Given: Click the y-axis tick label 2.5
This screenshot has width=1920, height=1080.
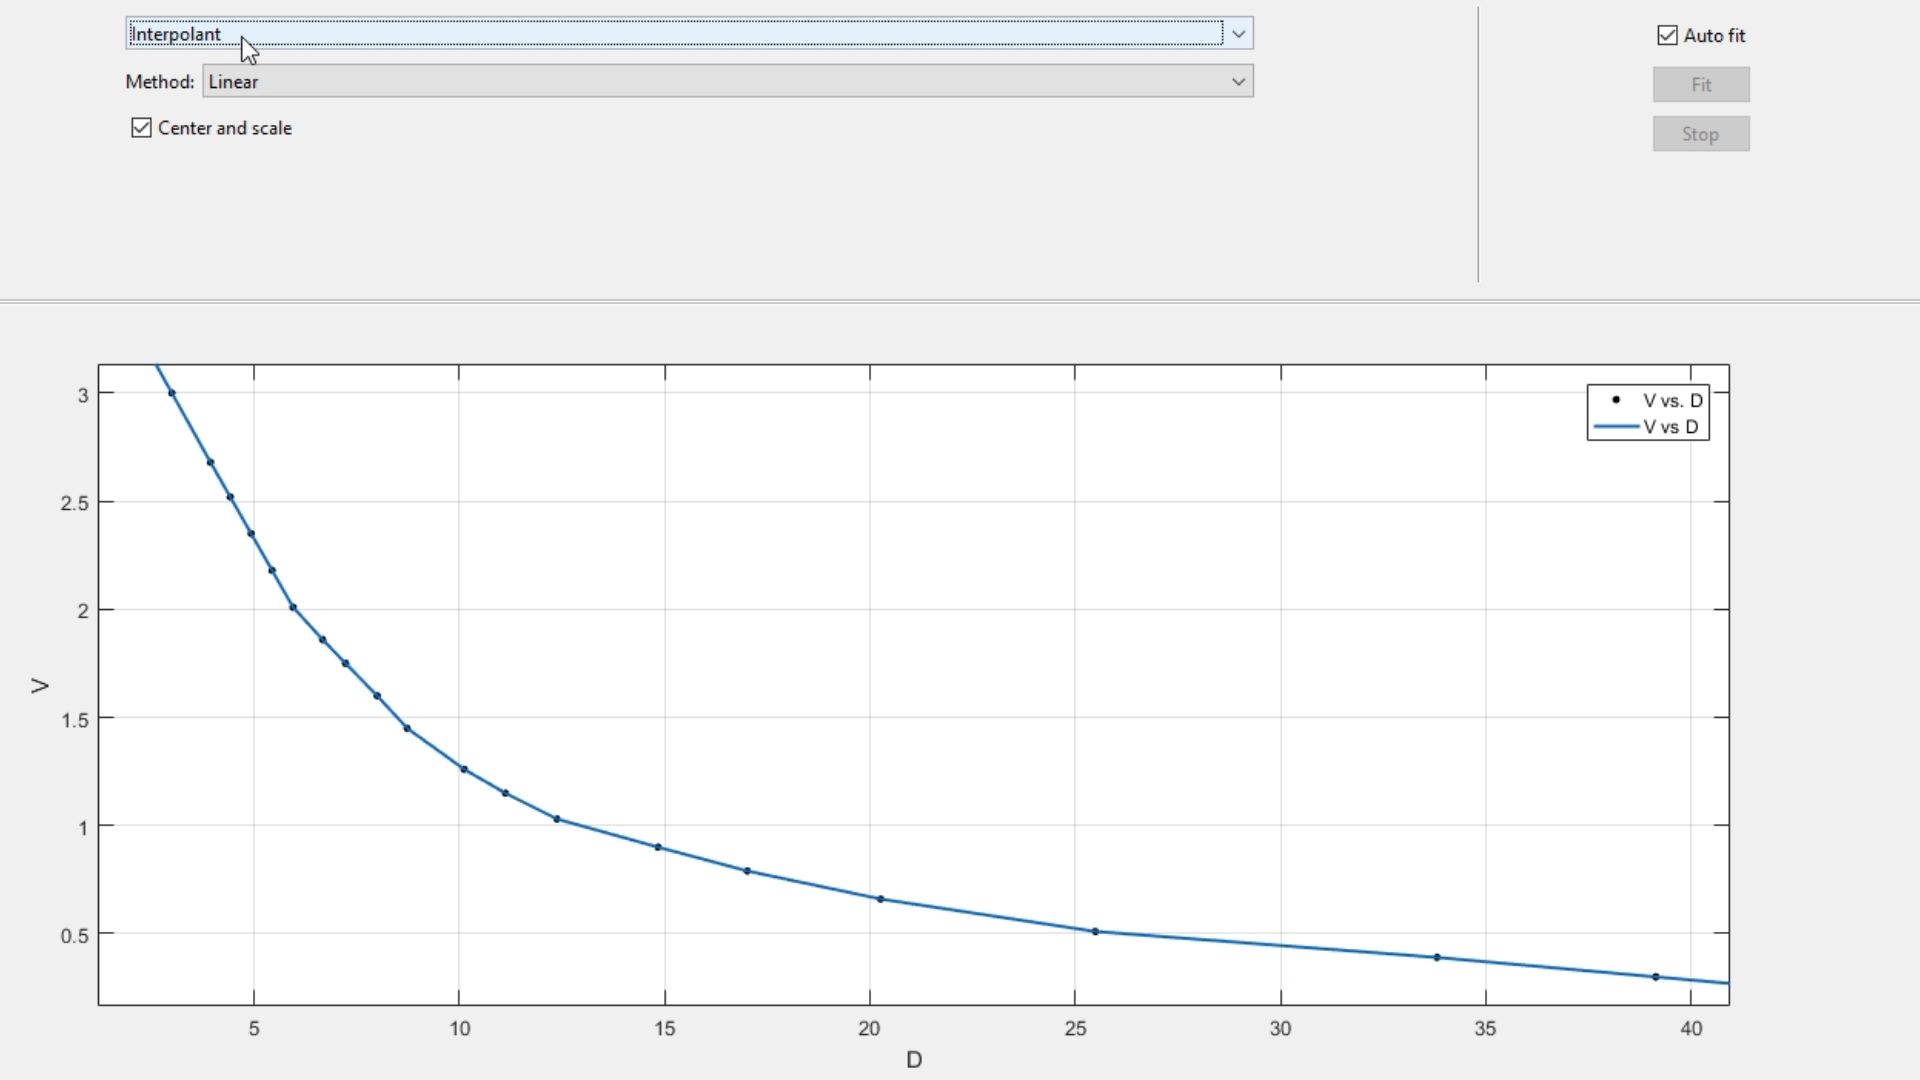Looking at the screenshot, I should 74,503.
